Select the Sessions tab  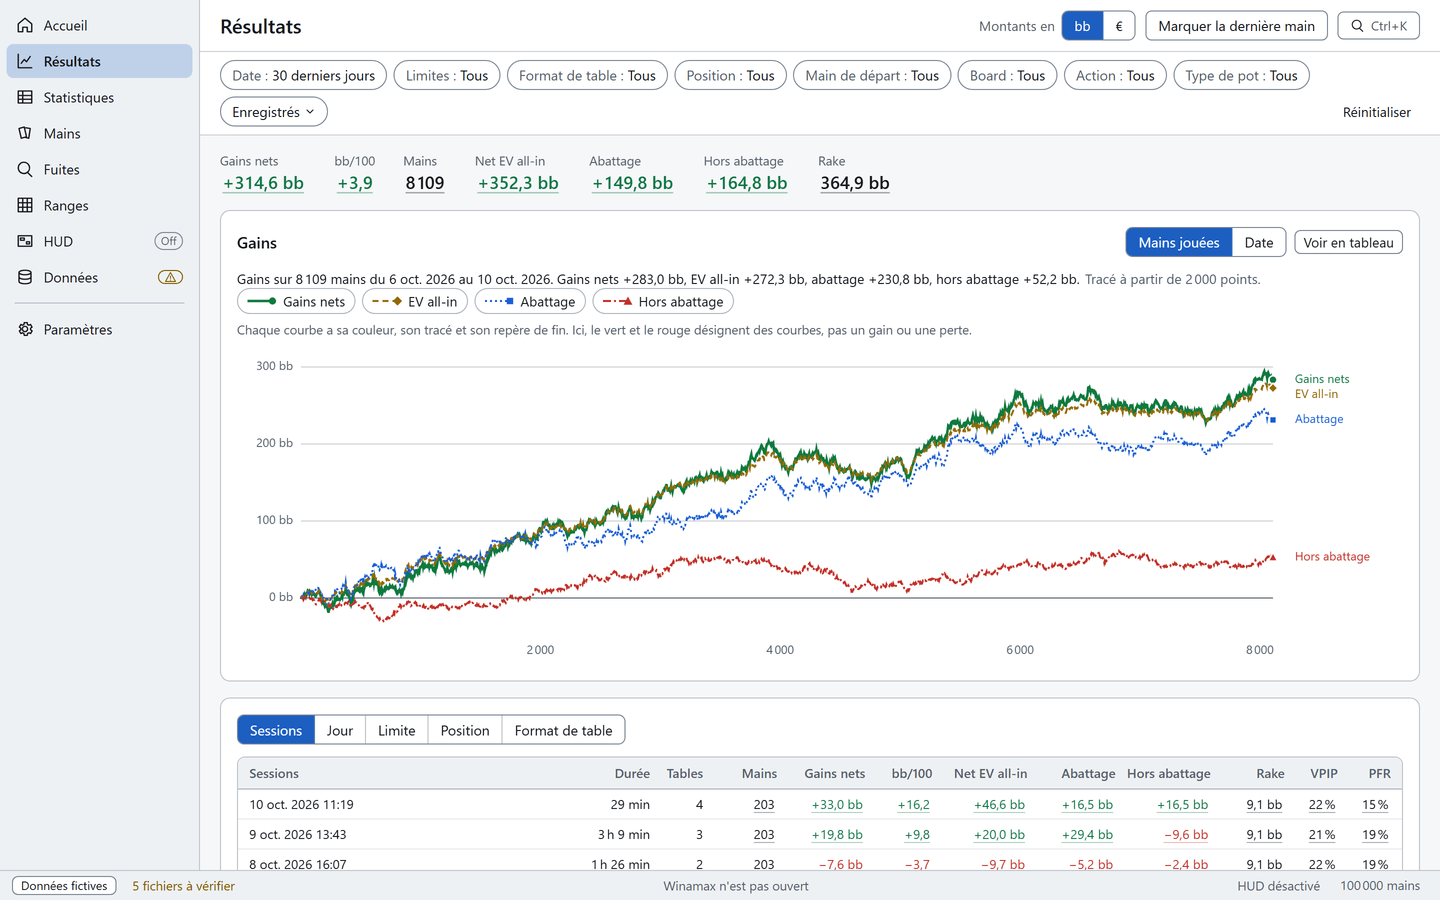(x=276, y=730)
